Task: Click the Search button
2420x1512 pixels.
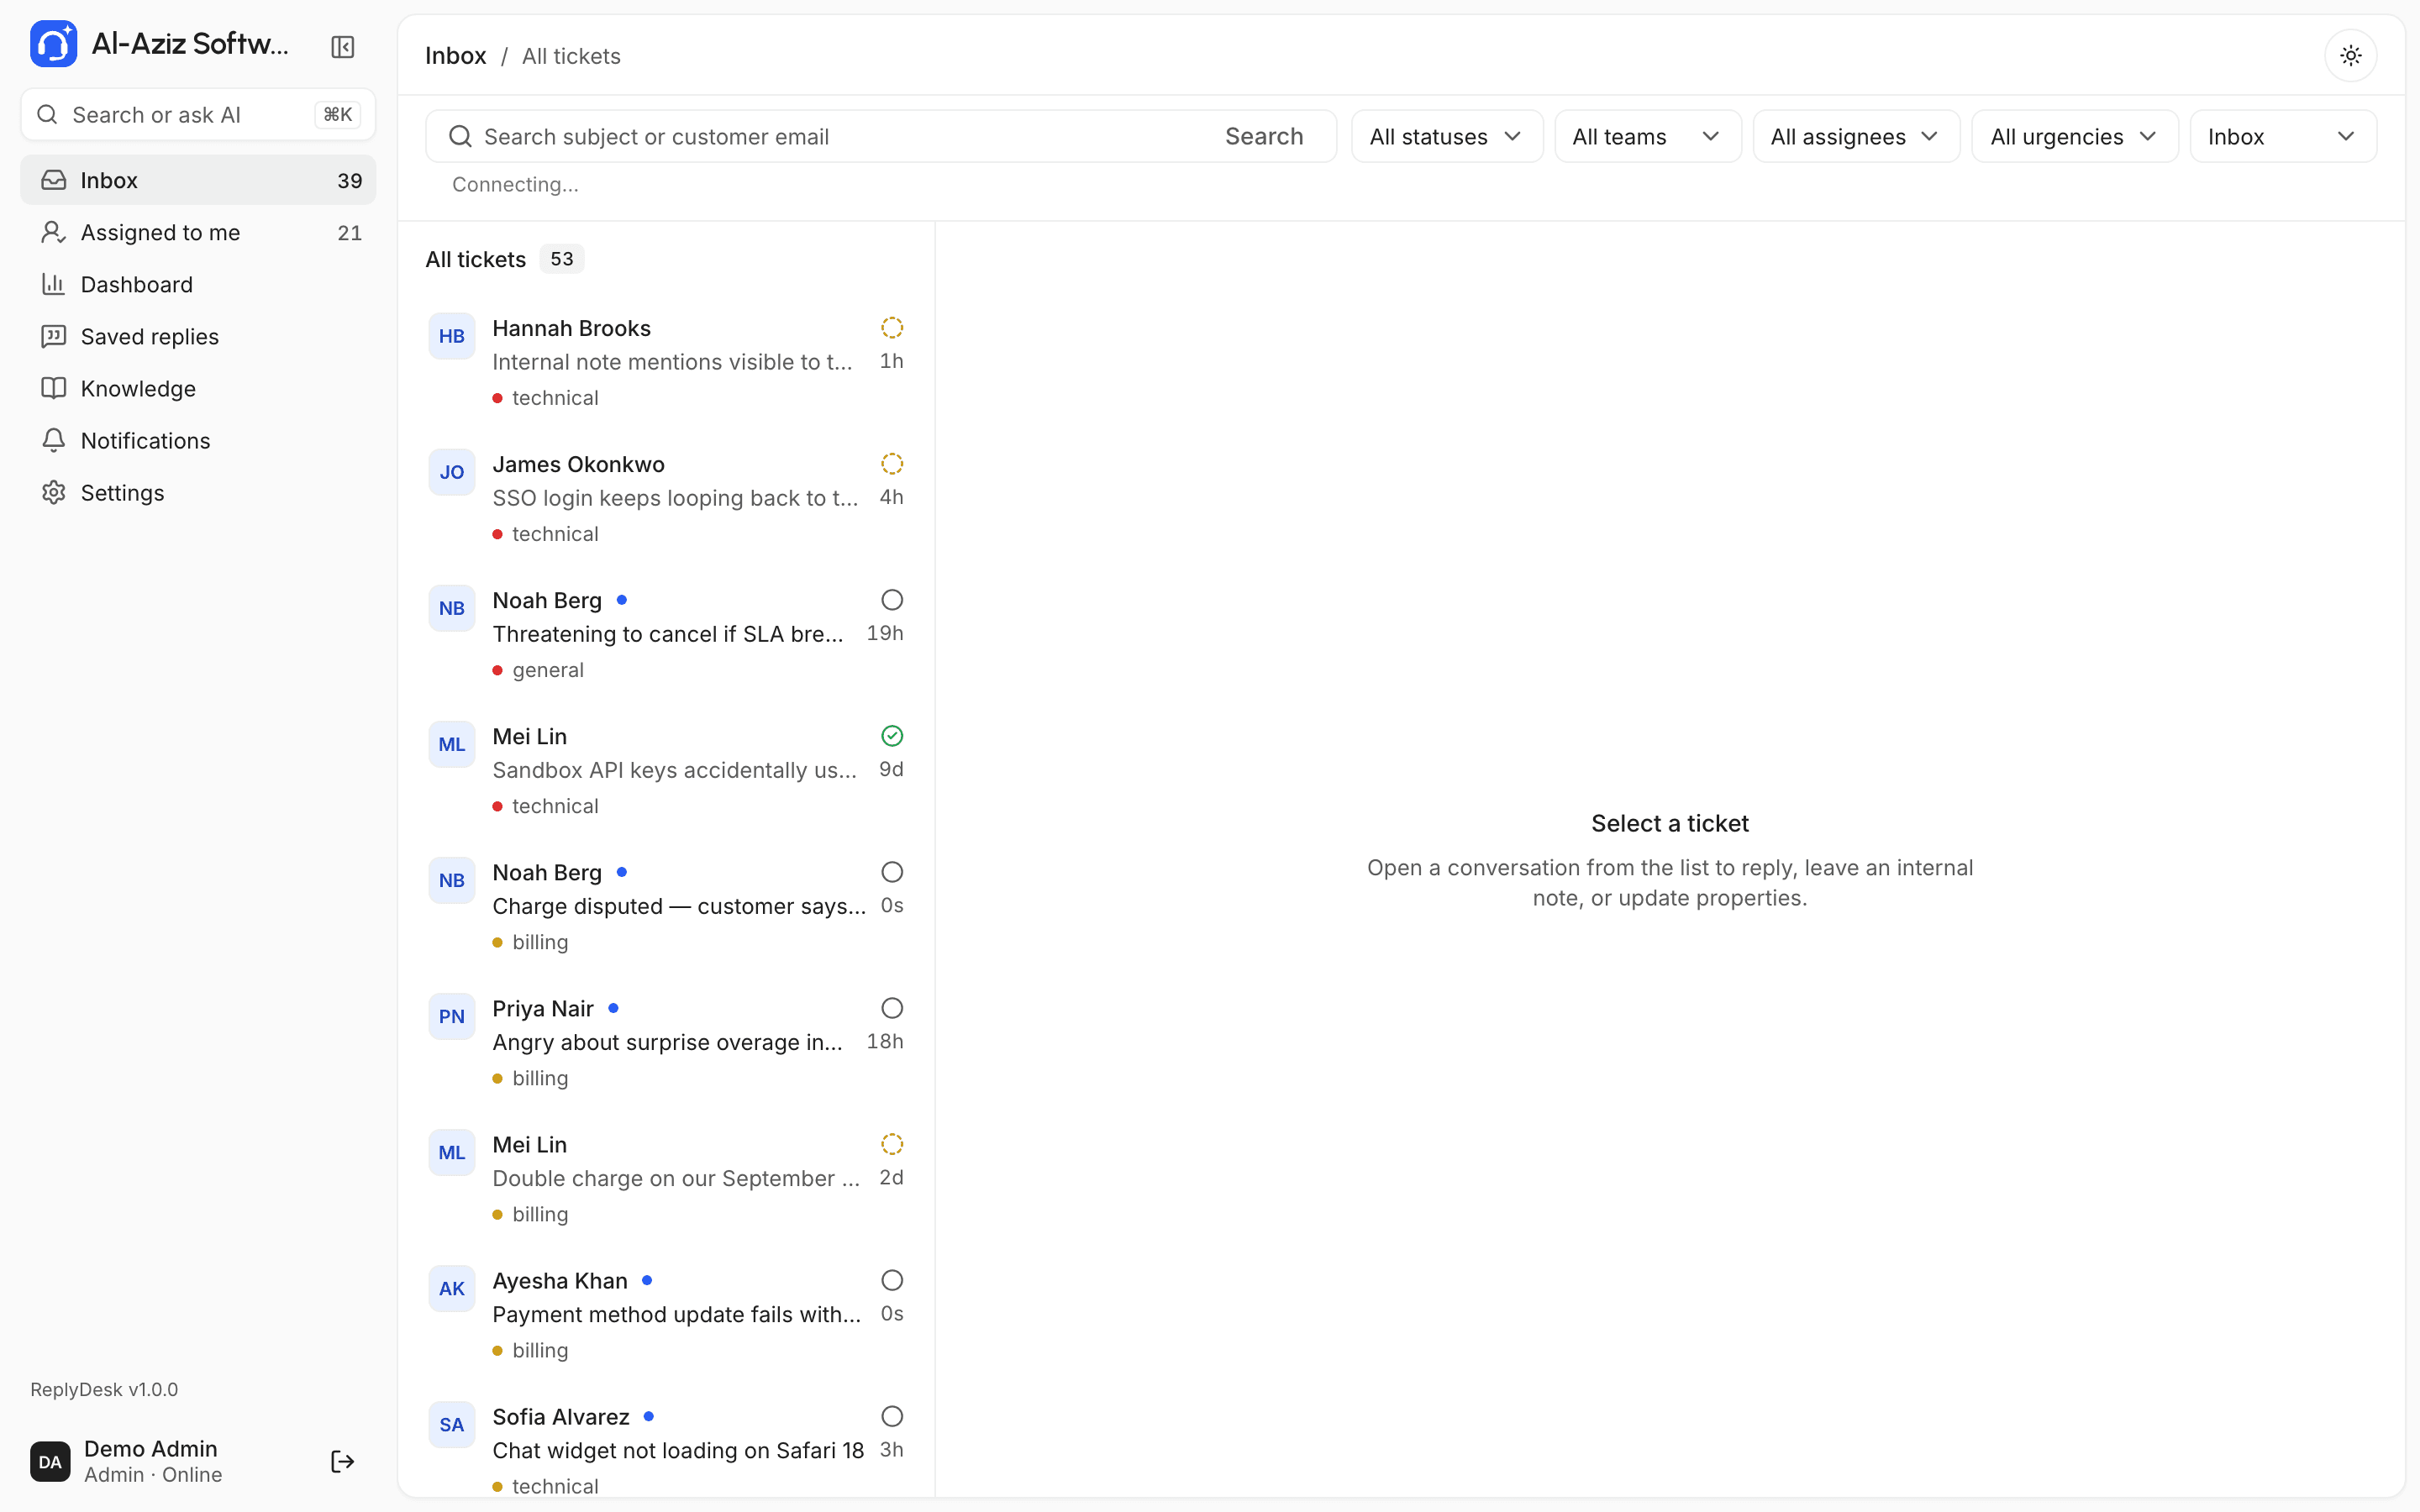Action: coord(1264,136)
